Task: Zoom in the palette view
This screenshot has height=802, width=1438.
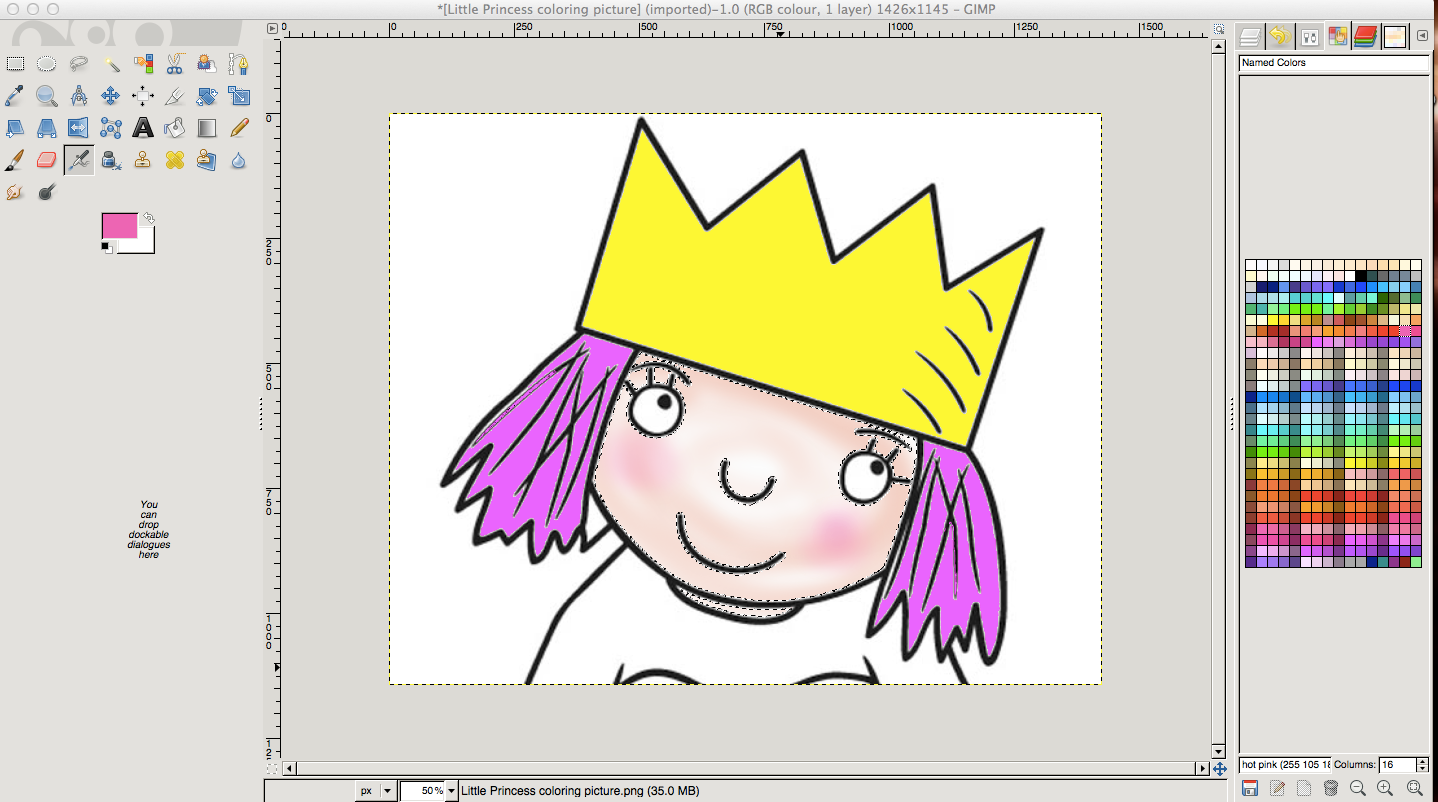Action: pyautogui.click(x=1386, y=789)
